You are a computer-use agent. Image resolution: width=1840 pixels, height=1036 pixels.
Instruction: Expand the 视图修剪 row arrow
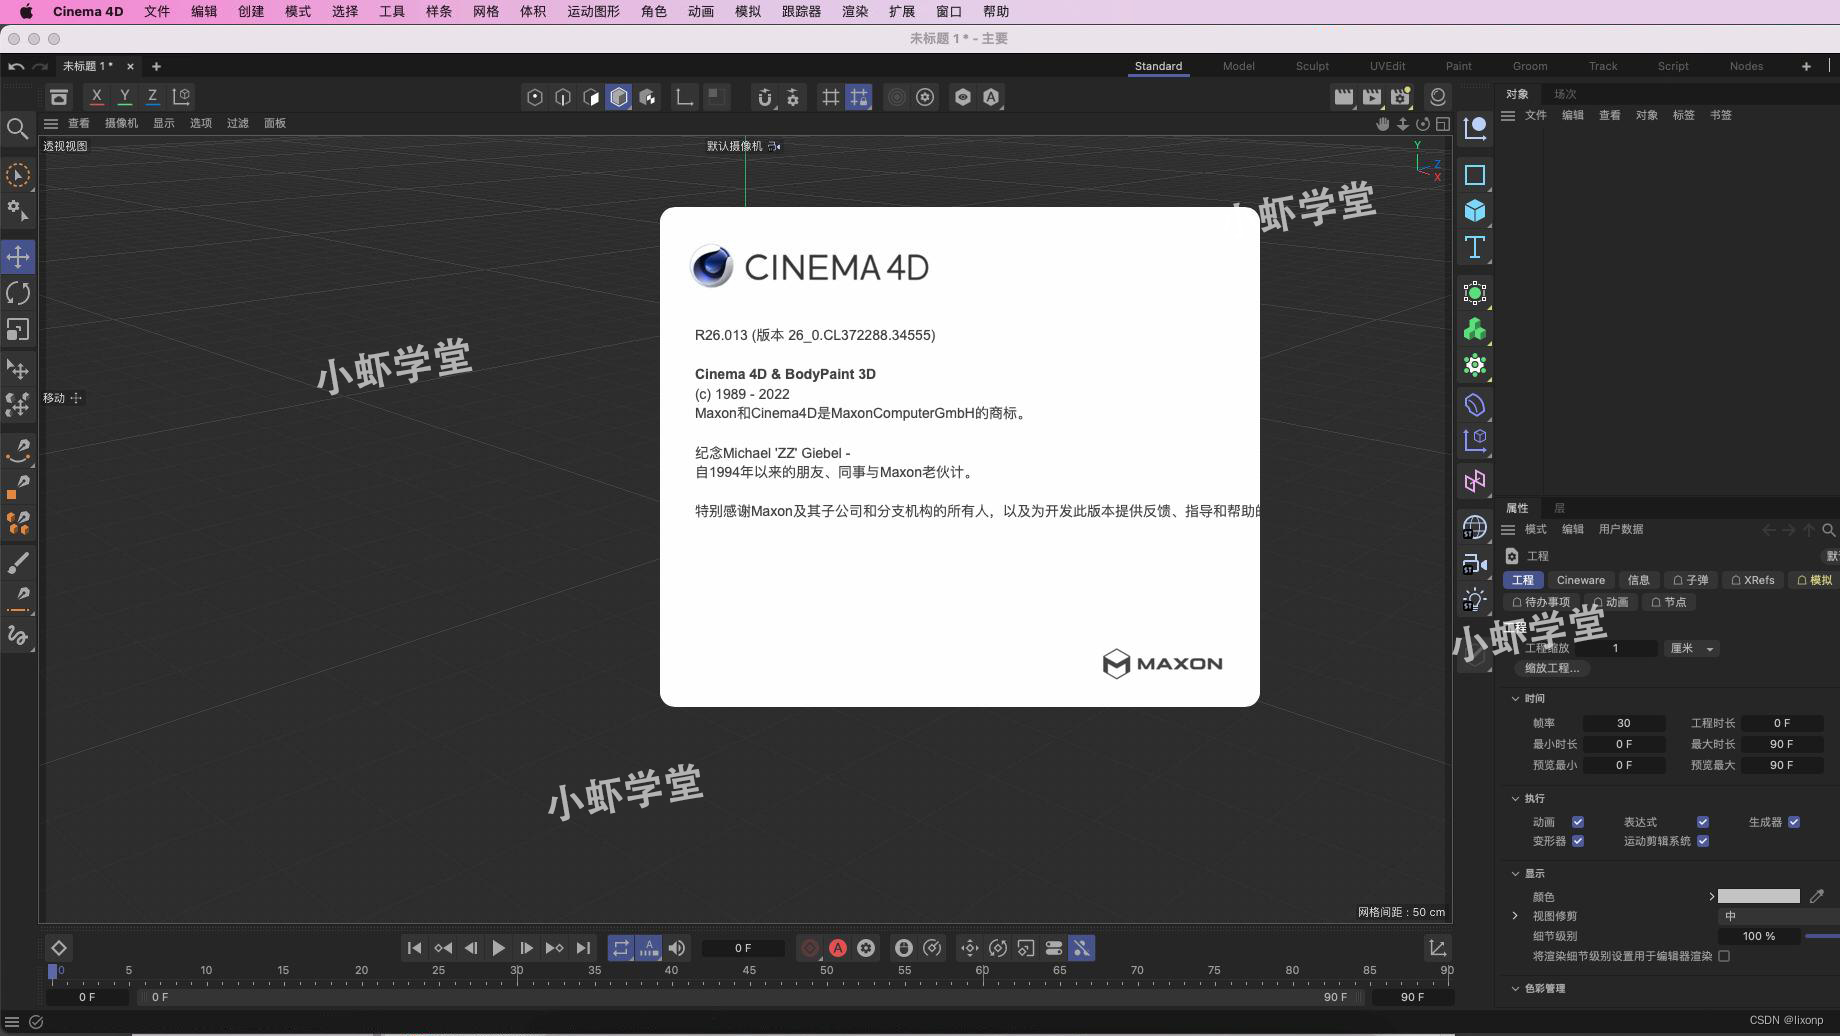1515,916
